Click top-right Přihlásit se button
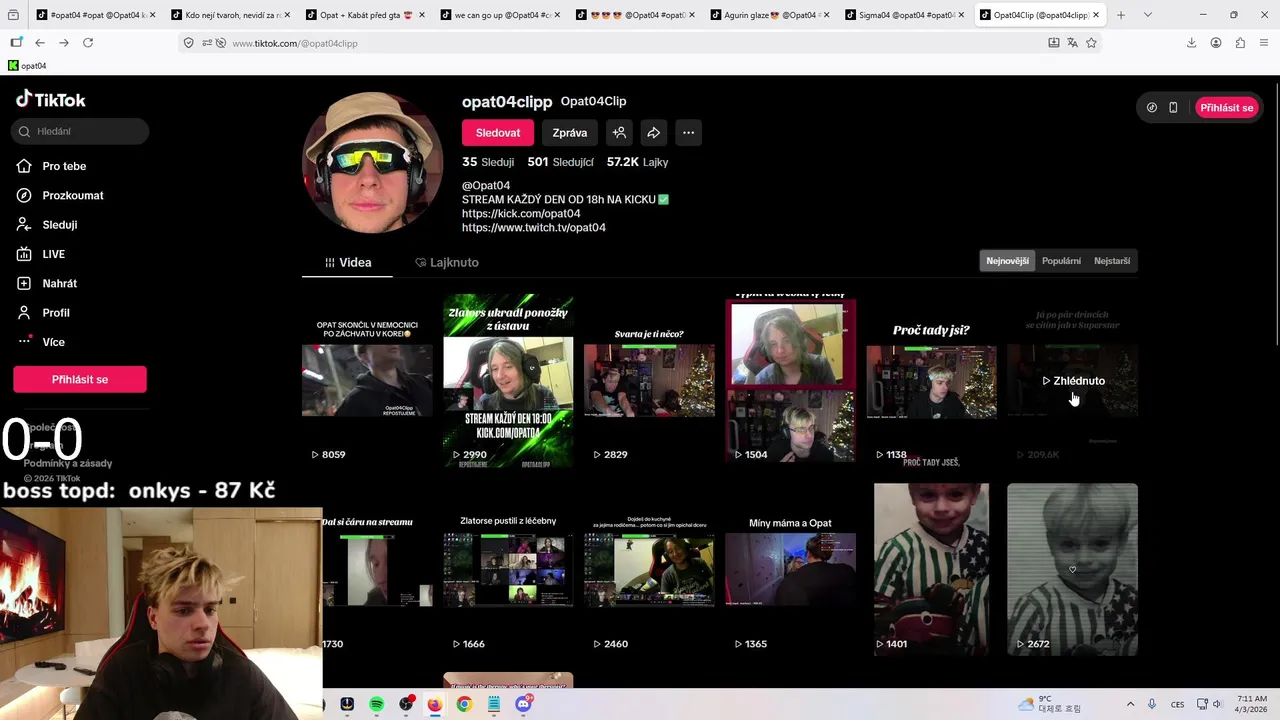 [1226, 107]
